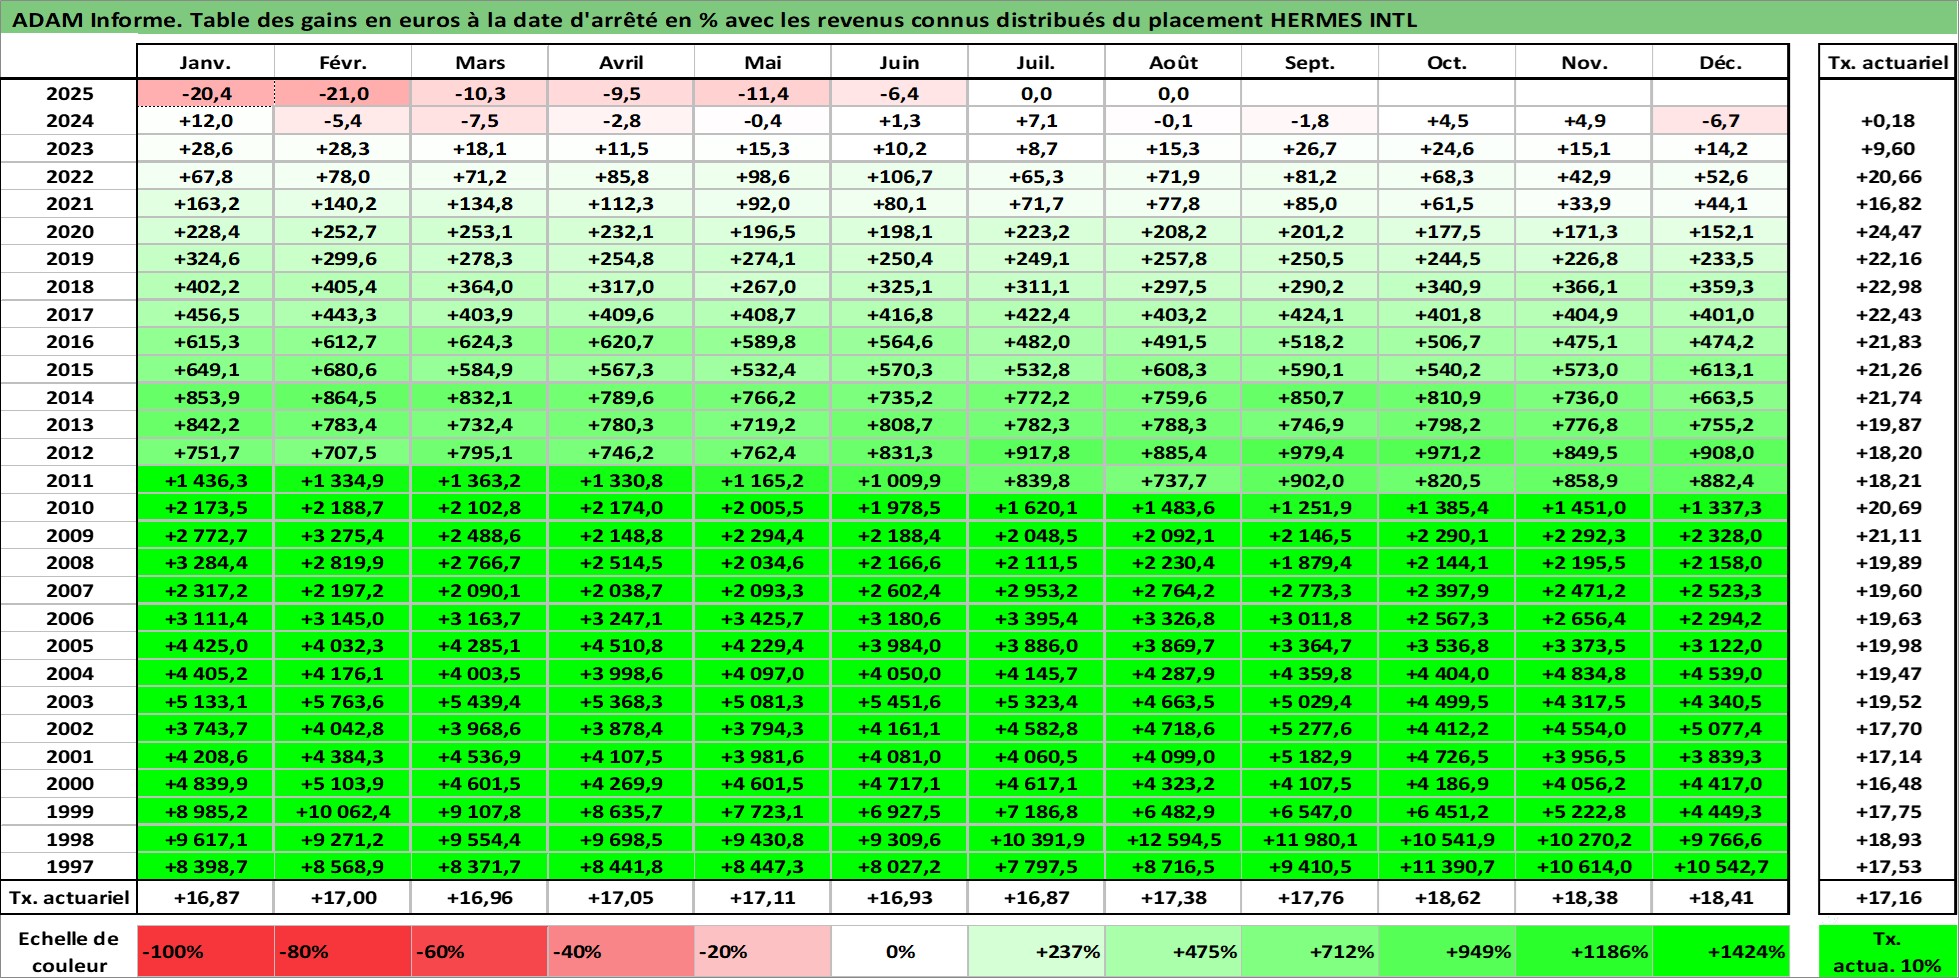Click the +405,4 cell for February 2018
Image resolution: width=1959 pixels, height=978 pixels.
(343, 287)
